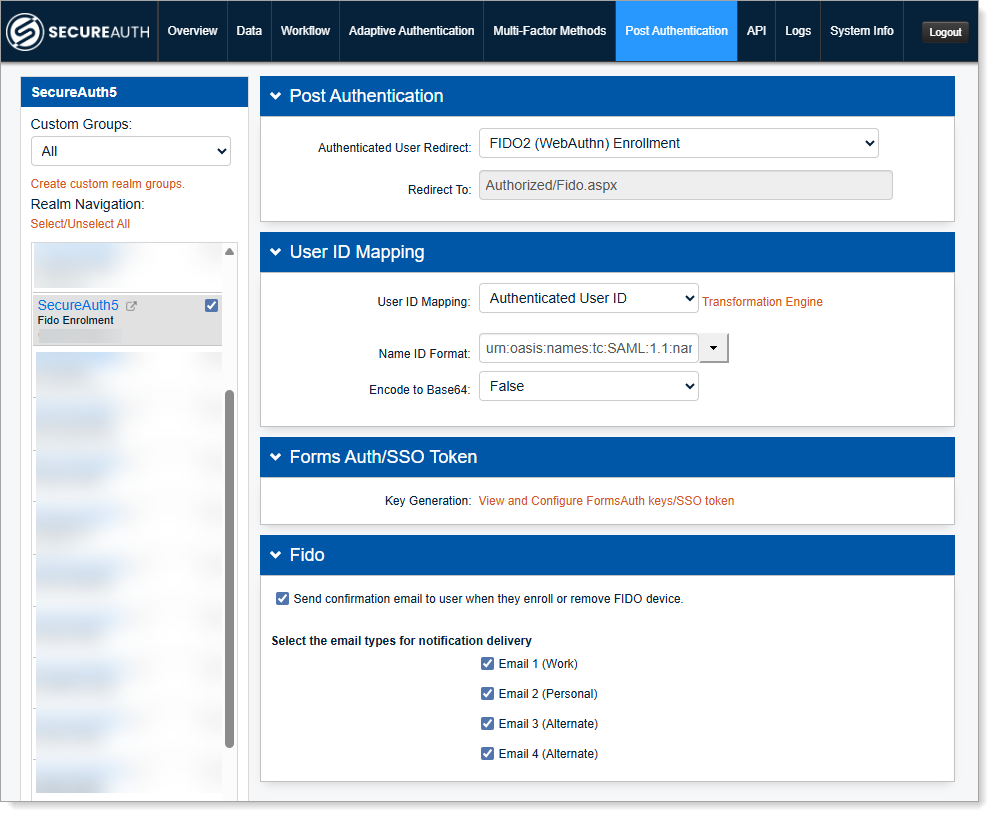Uncheck the SecureAuth5 realm checkbox
Screen dimensions: 994x817
tap(211, 306)
